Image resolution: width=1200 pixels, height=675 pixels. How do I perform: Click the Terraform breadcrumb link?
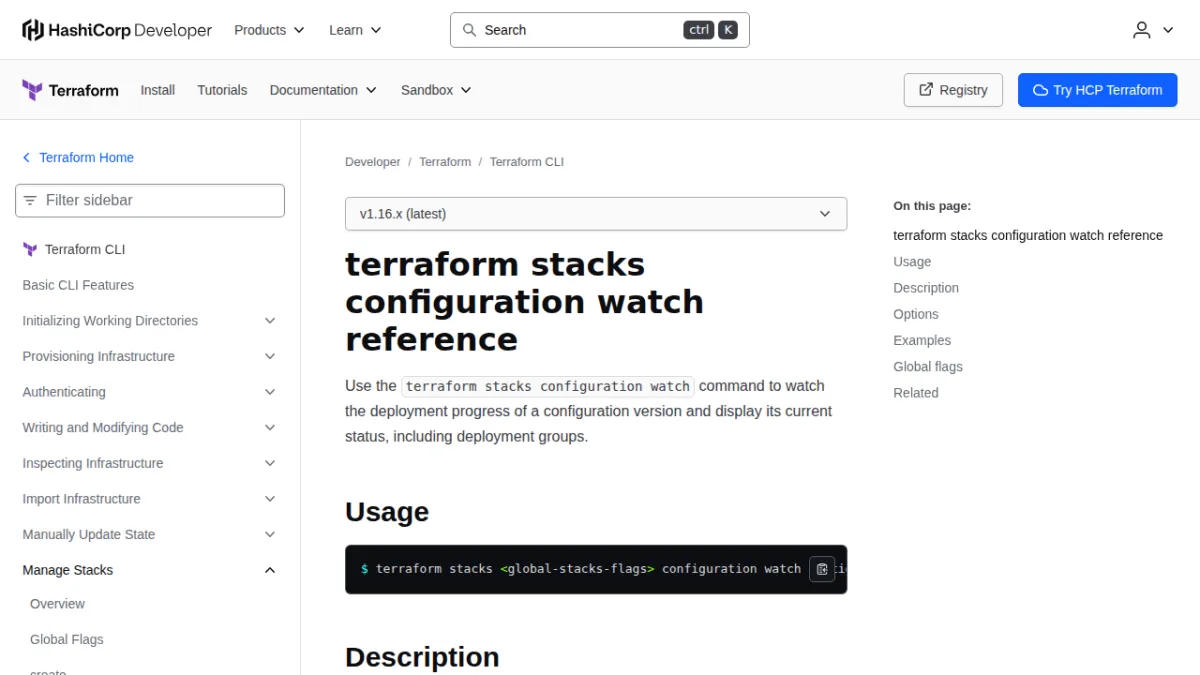pos(445,162)
